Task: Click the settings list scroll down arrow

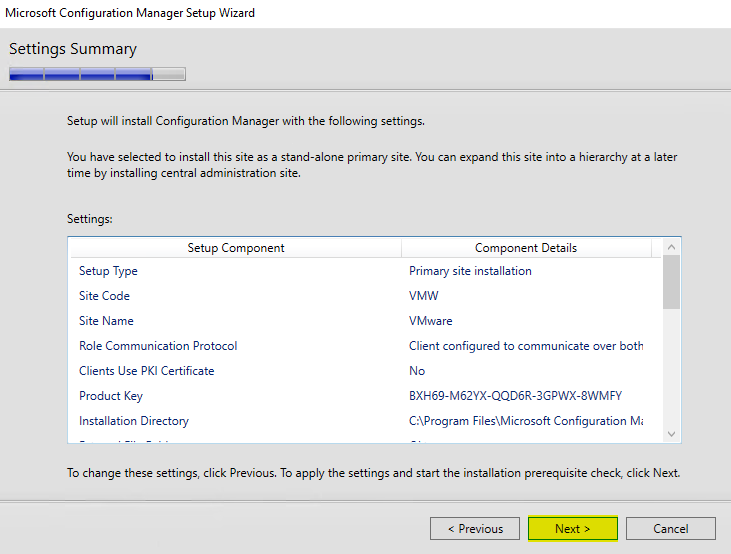Action: pyautogui.click(x=671, y=434)
